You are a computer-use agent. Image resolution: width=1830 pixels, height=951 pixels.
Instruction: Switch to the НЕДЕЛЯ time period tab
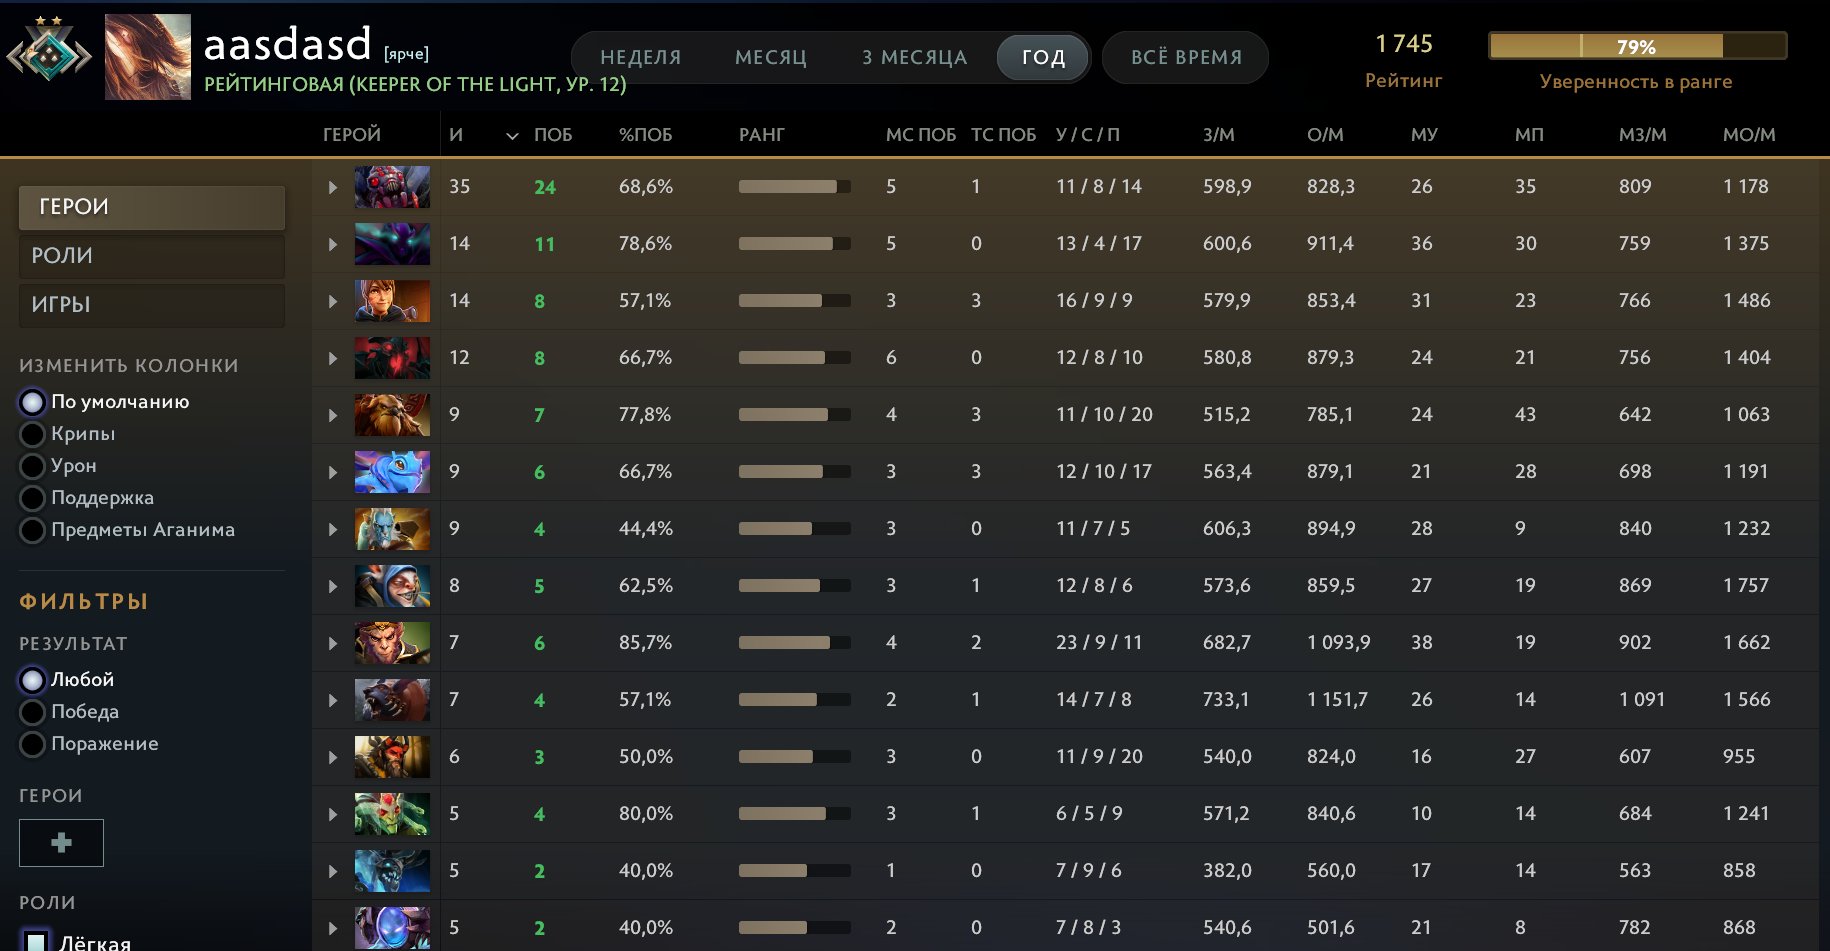[x=640, y=58]
